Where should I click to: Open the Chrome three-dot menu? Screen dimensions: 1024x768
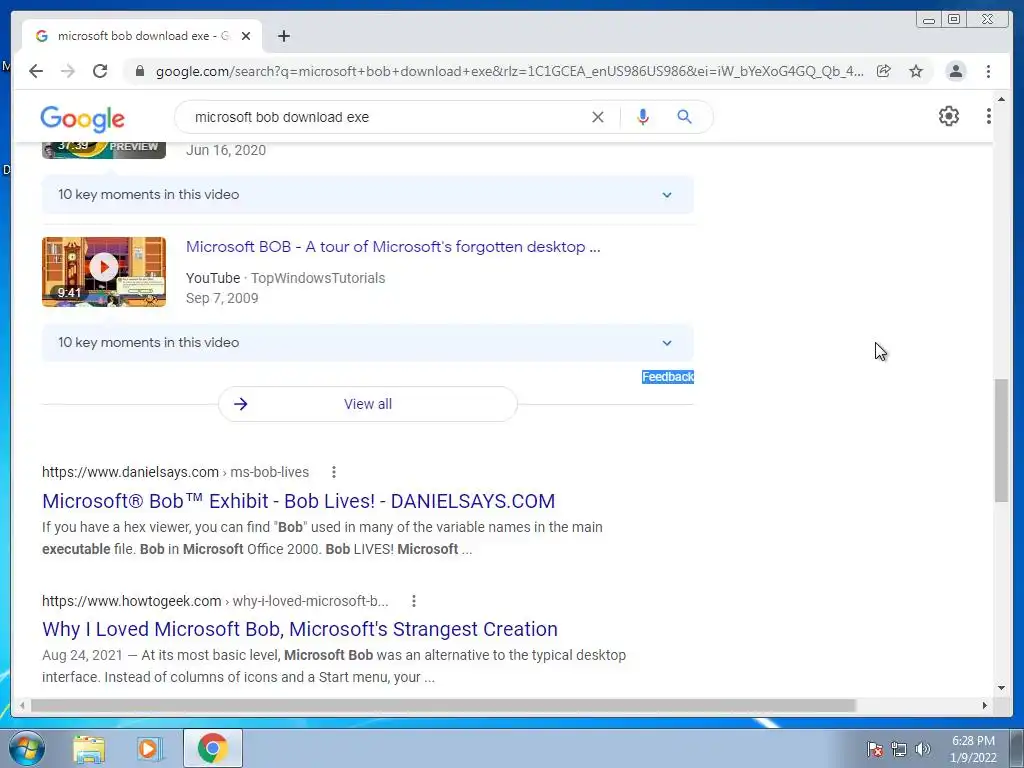pos(989,71)
